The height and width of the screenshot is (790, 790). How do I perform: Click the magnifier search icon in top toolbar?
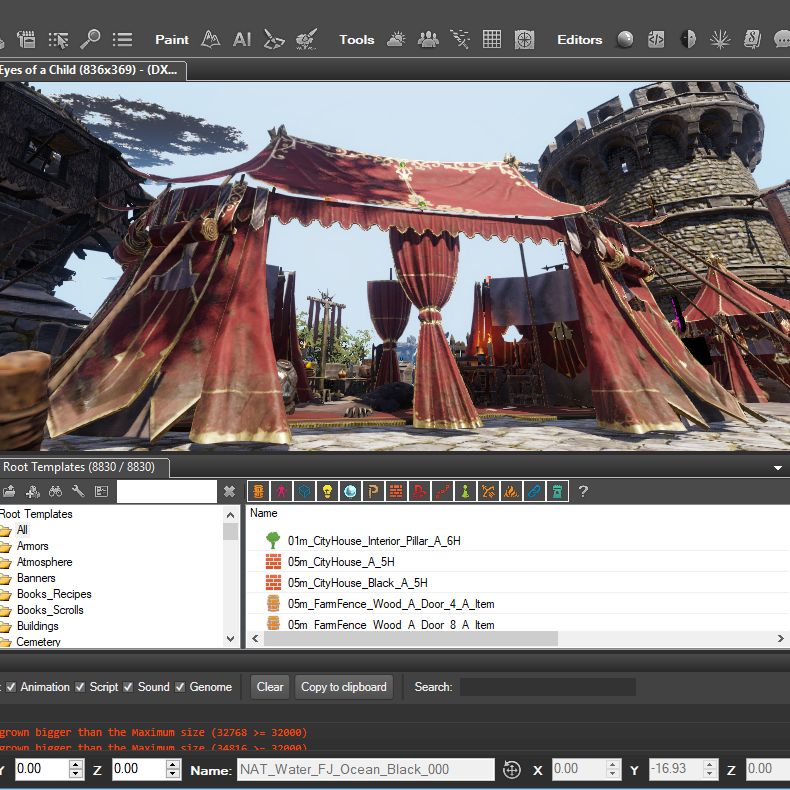click(90, 39)
